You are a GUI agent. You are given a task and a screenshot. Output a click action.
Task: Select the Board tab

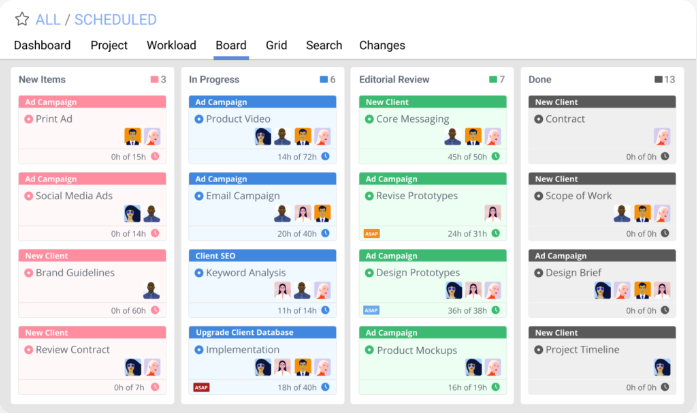click(x=231, y=45)
